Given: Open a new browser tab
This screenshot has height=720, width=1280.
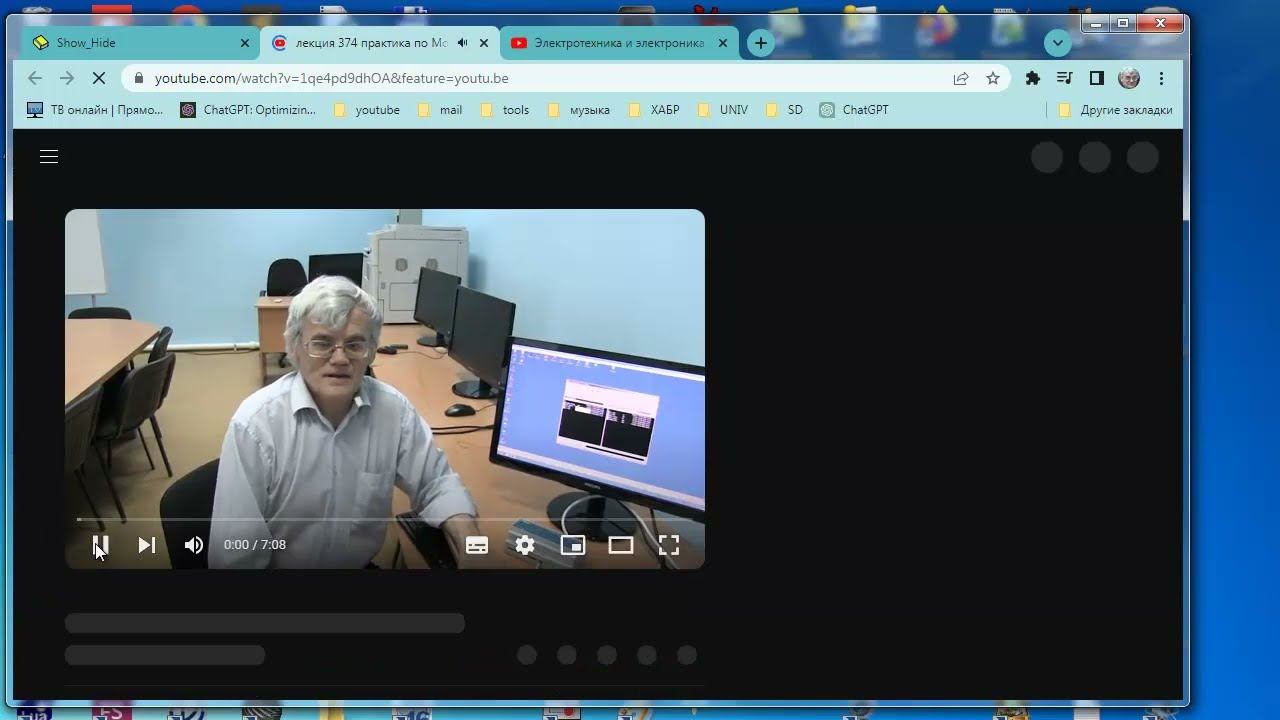Looking at the screenshot, I should click(x=761, y=43).
